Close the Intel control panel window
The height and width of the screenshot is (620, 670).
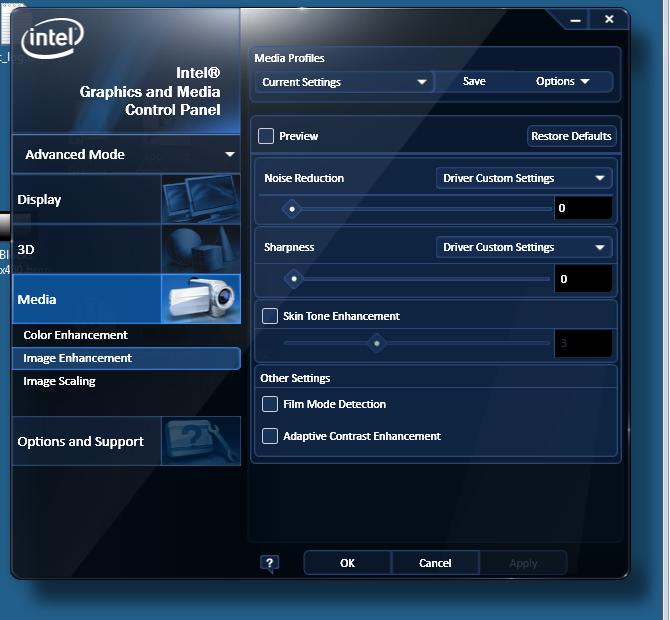point(609,19)
